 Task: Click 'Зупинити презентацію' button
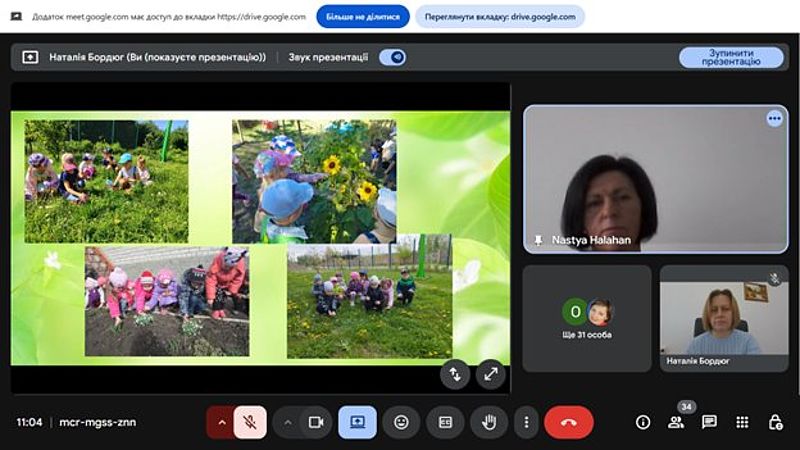pos(731,57)
